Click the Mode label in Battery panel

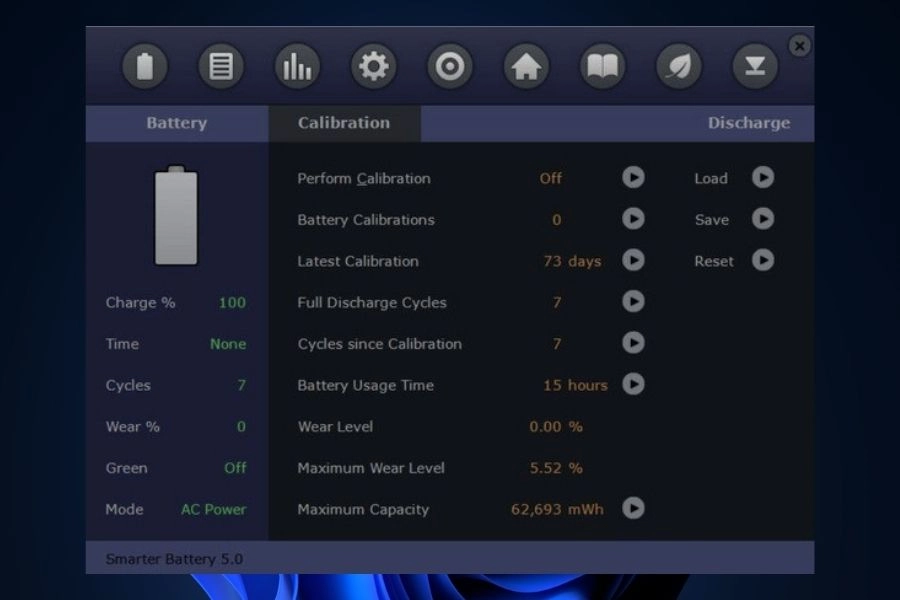coord(124,509)
